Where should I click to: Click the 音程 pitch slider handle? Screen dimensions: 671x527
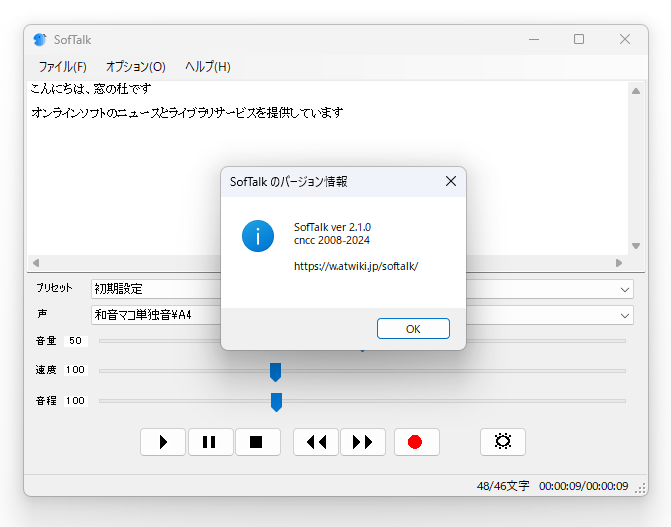[x=276, y=402]
